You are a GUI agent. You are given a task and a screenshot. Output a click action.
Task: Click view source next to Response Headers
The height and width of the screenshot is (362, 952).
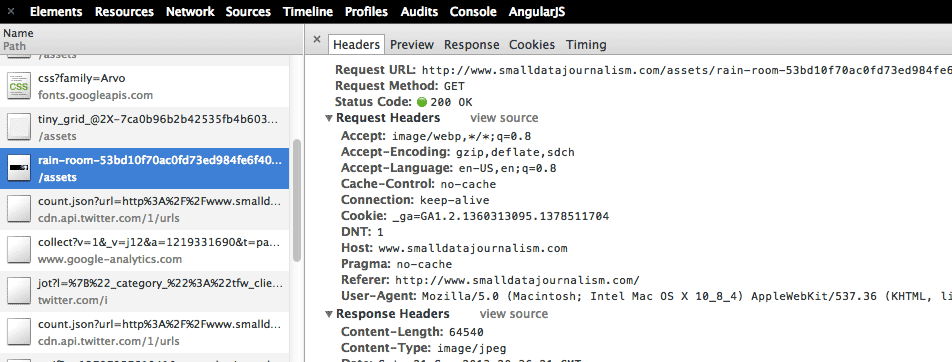pyautogui.click(x=514, y=314)
